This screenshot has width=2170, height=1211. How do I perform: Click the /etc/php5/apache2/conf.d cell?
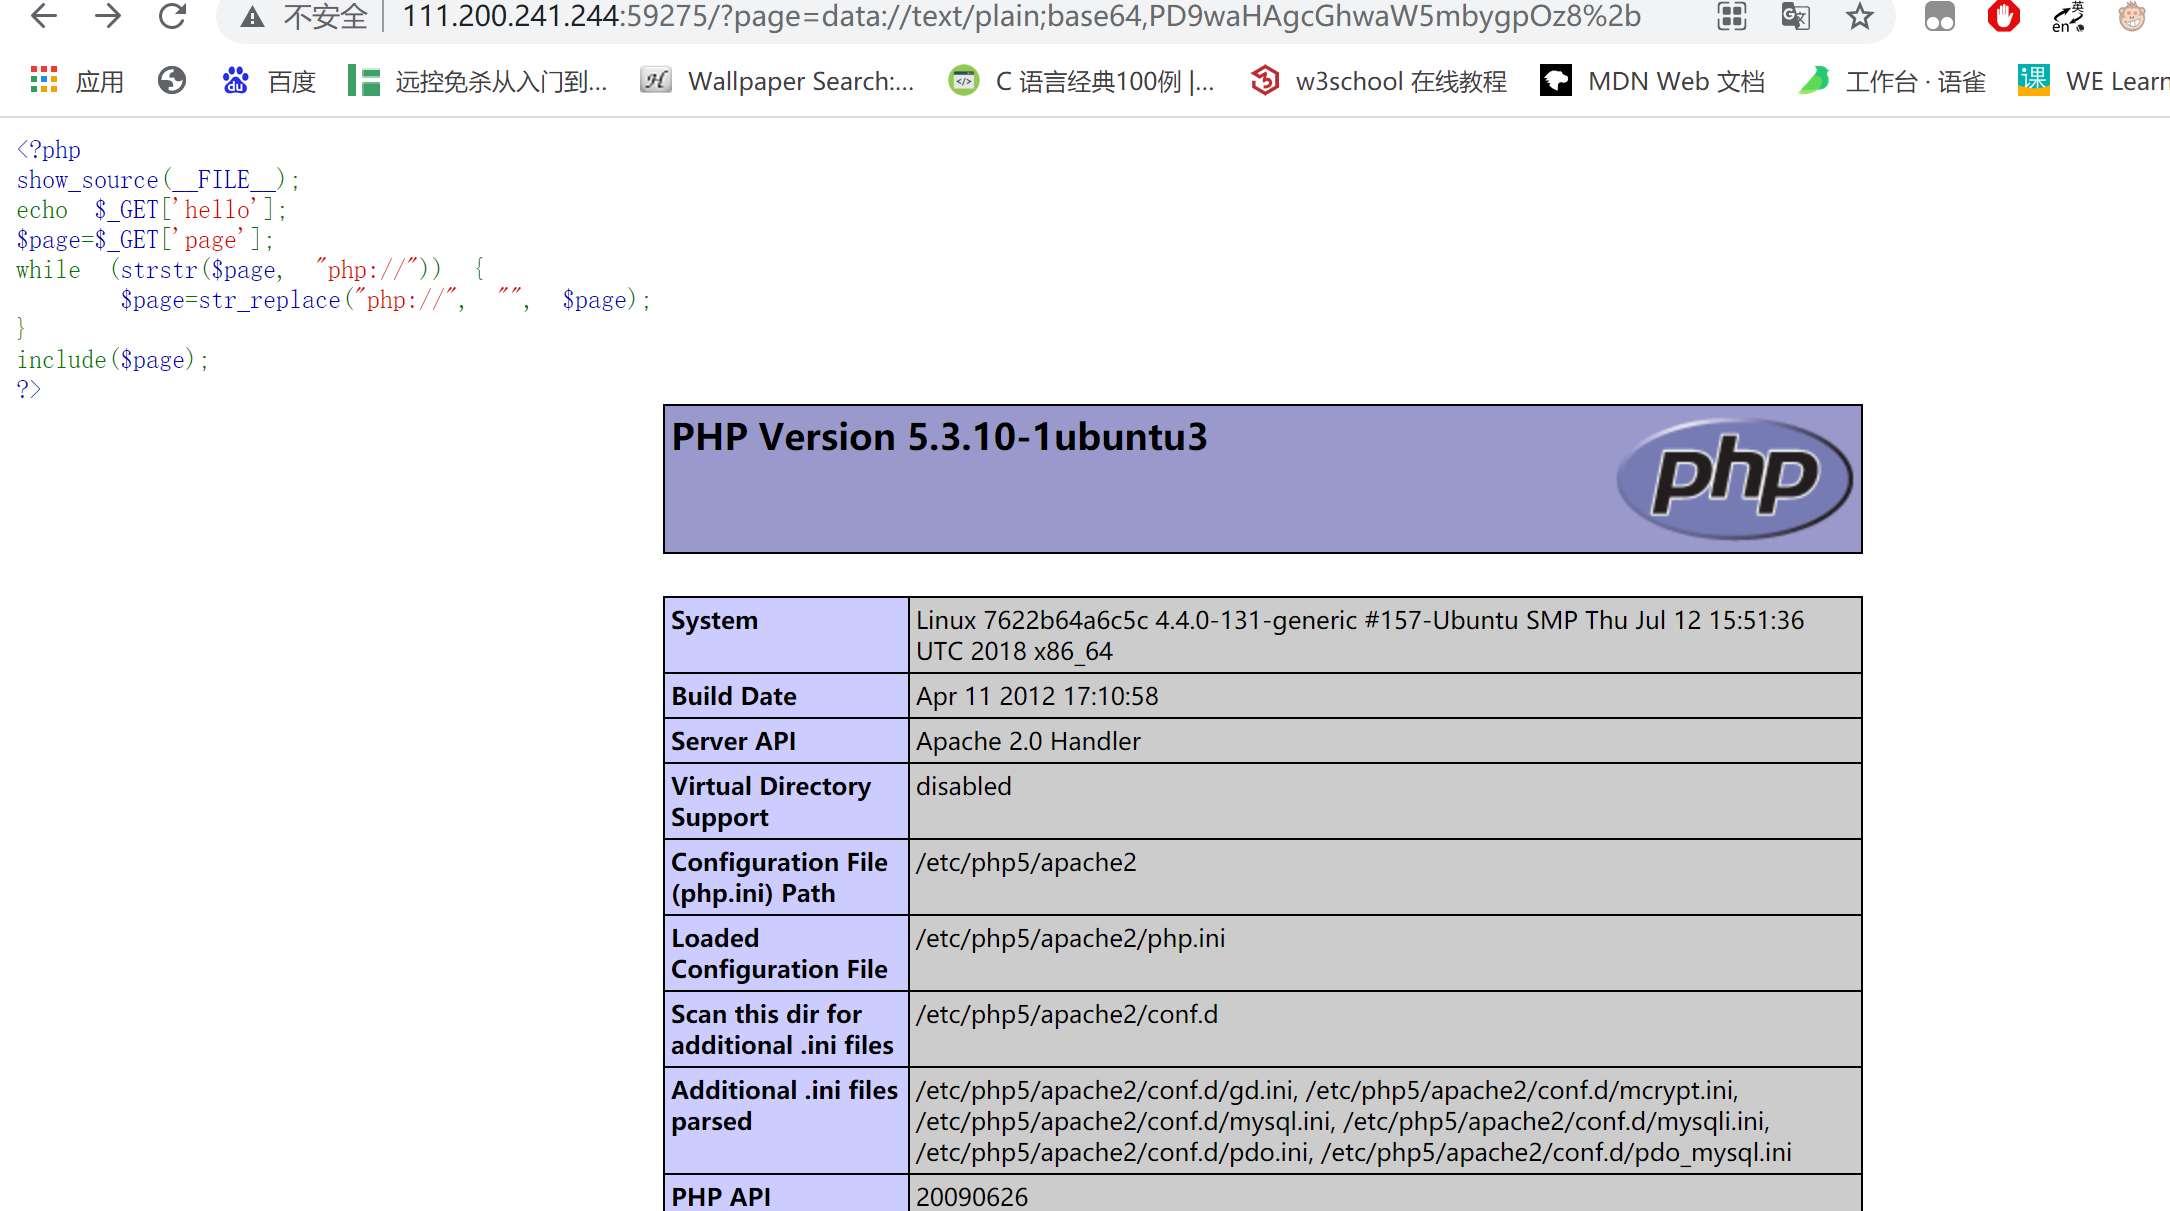pyautogui.click(x=1384, y=1029)
